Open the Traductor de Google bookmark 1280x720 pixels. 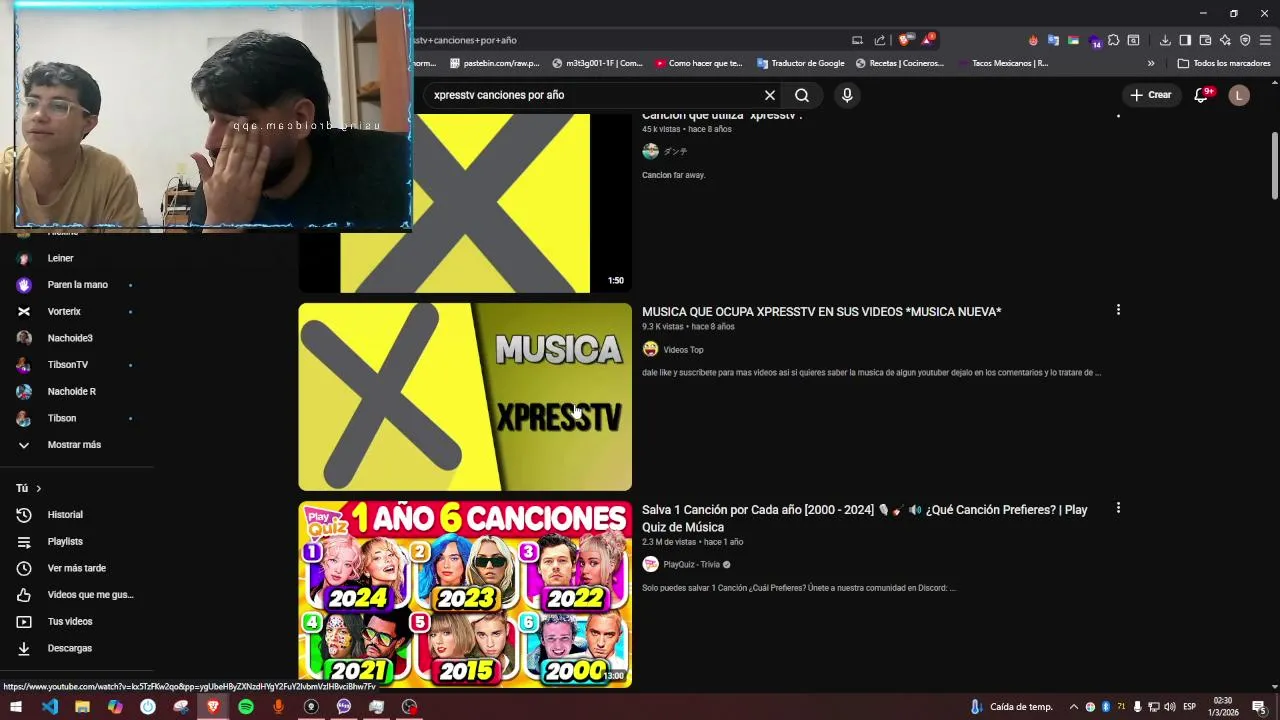[800, 63]
